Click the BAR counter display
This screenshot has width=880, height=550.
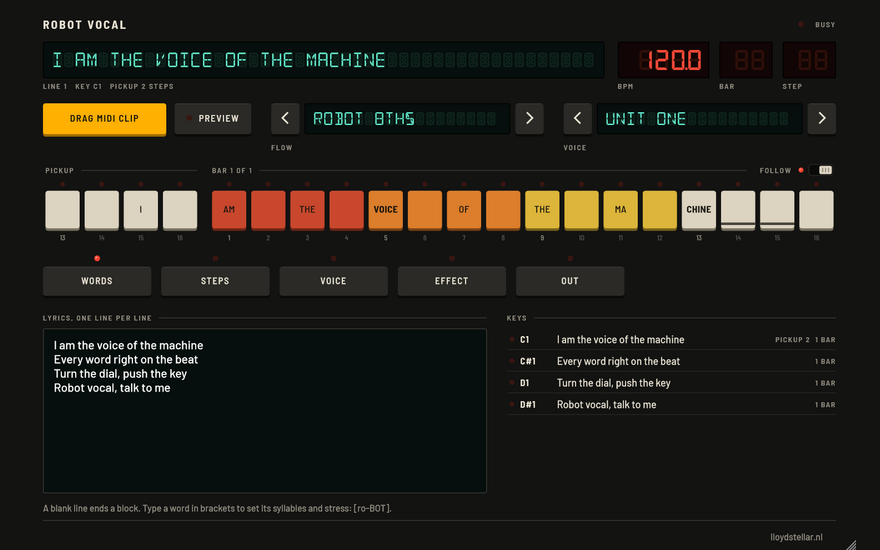746,60
